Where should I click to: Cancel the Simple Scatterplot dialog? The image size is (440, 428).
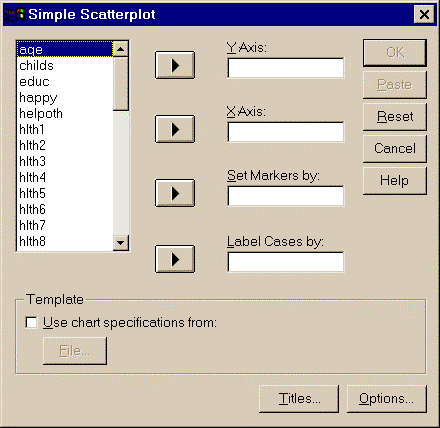[395, 148]
